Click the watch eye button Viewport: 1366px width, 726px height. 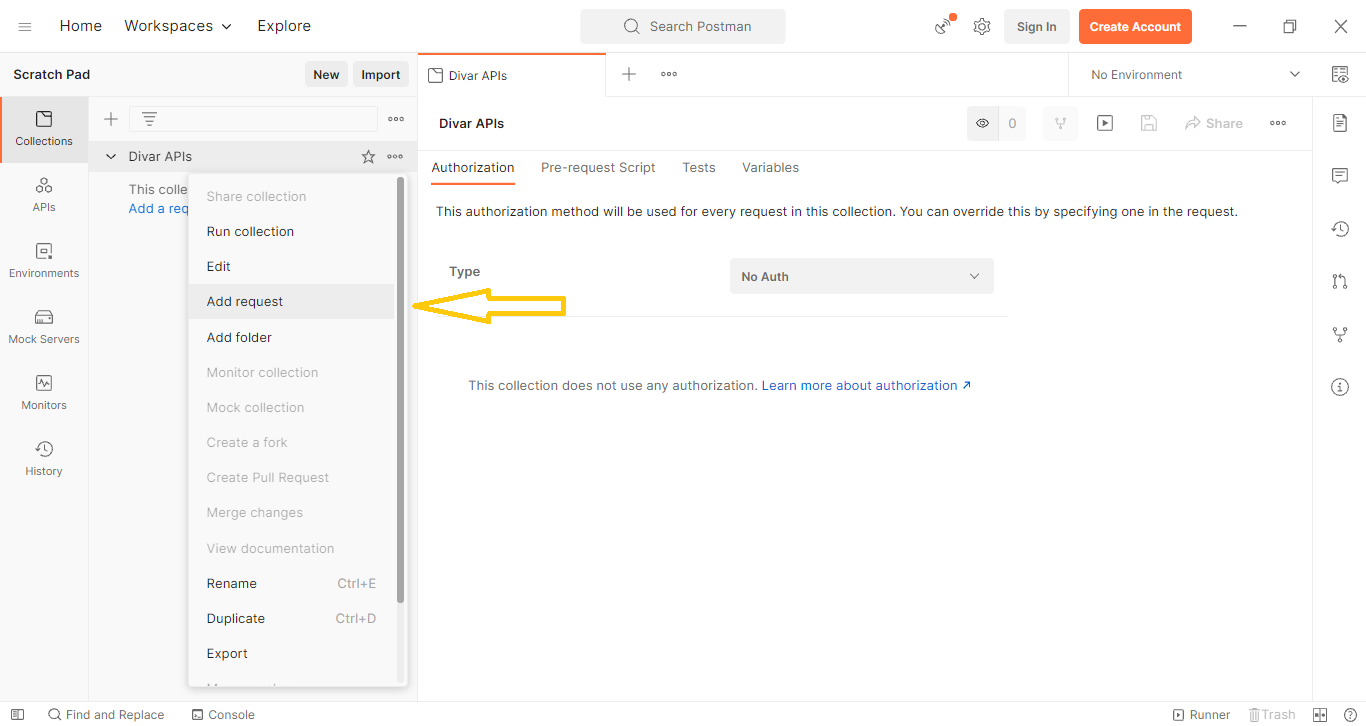point(983,123)
